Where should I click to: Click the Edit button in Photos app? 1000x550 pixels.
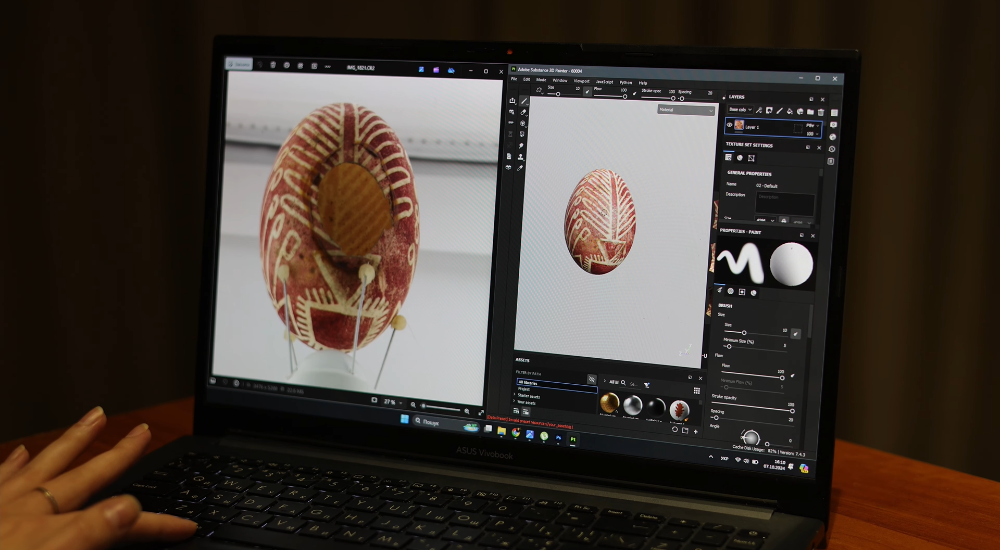[x=239, y=64]
